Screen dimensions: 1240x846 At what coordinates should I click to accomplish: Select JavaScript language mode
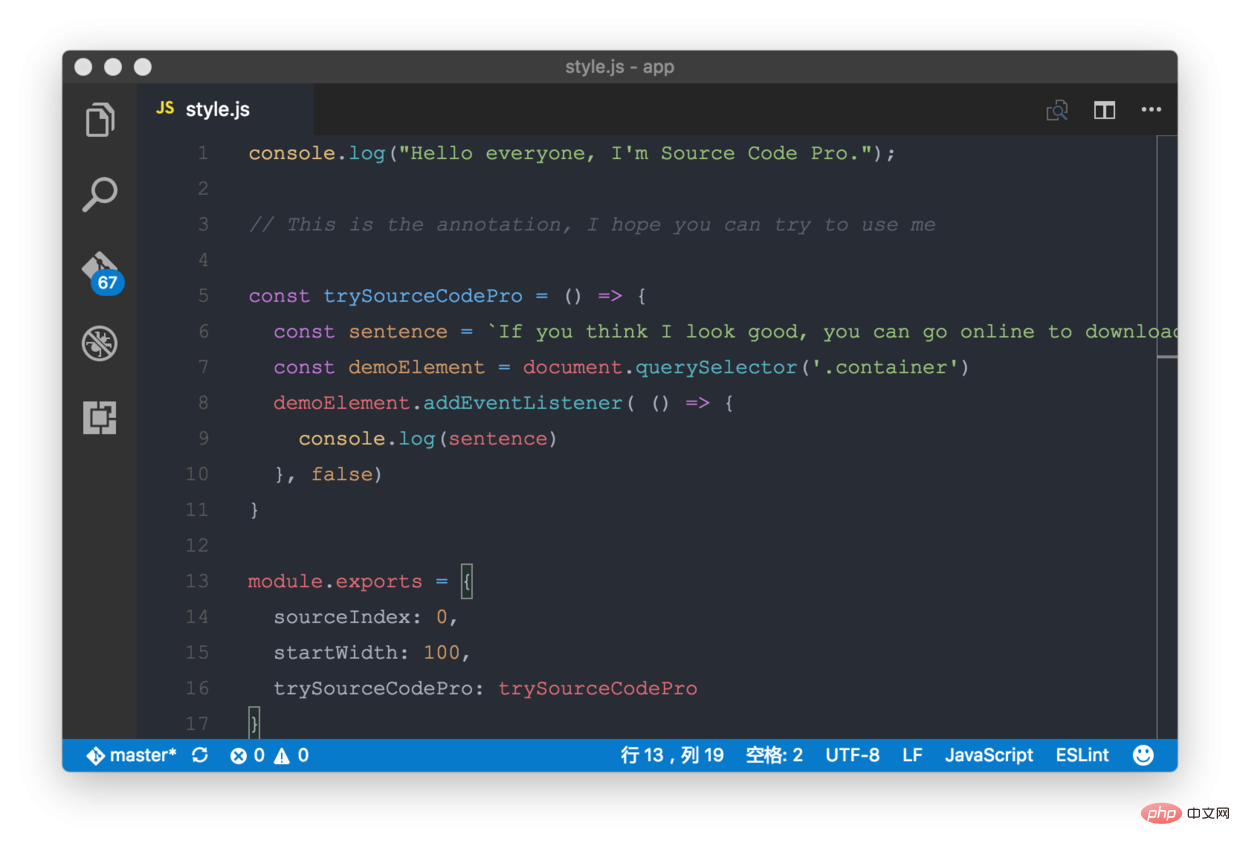tap(989, 755)
